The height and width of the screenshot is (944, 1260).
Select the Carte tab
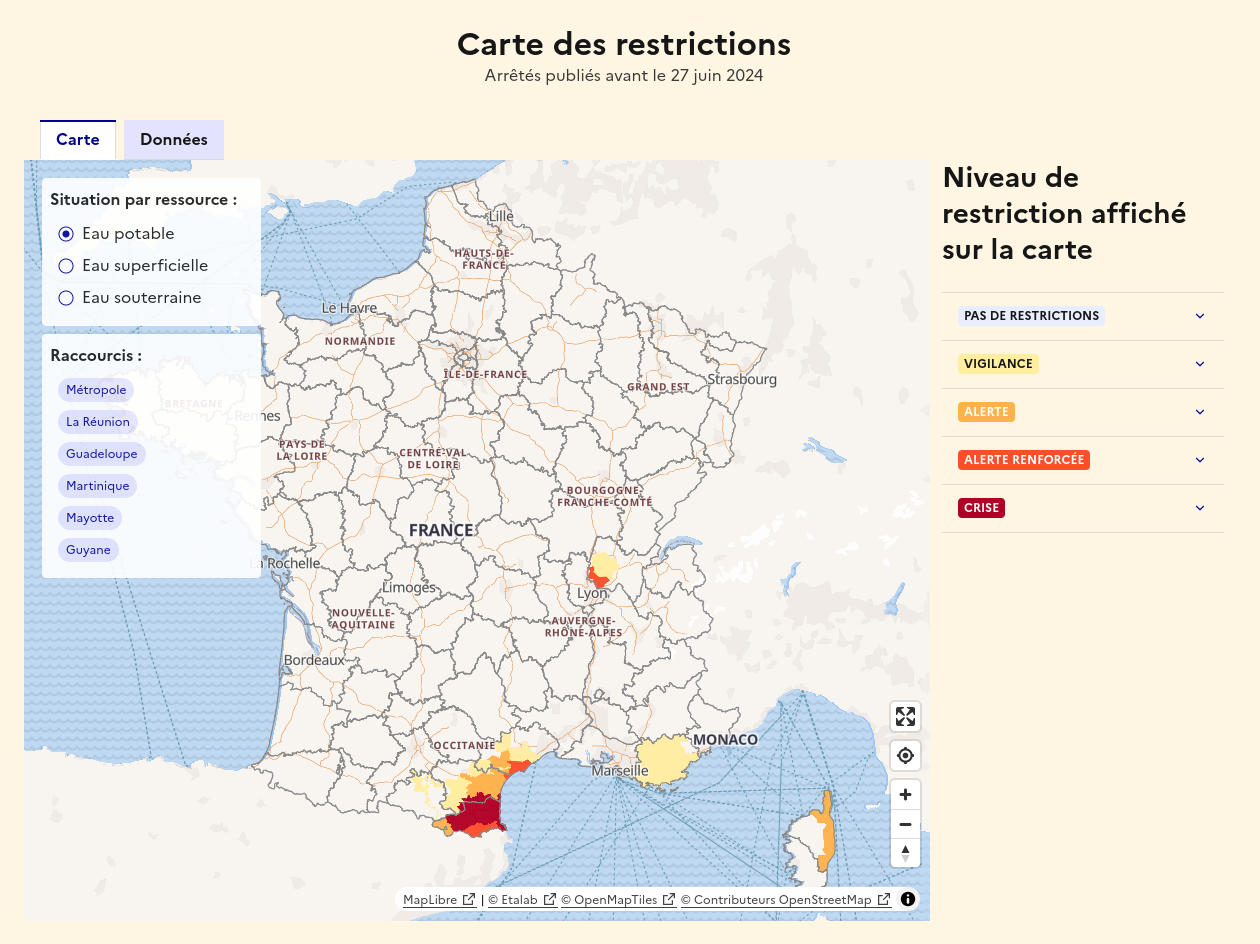click(x=78, y=140)
